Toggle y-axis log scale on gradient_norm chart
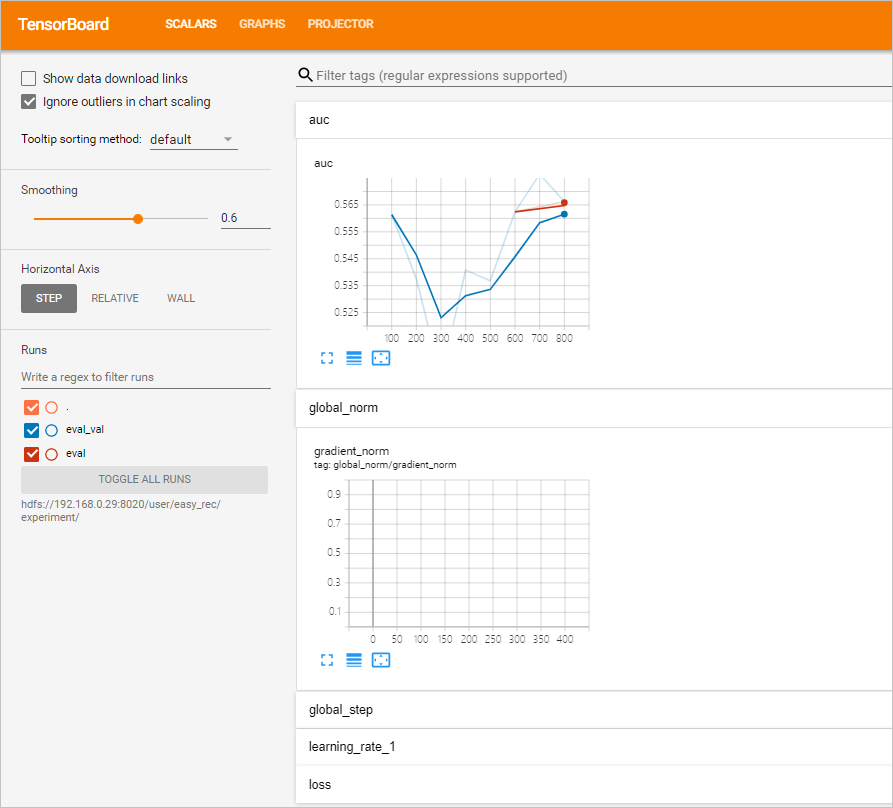This screenshot has width=893, height=808. pyautogui.click(x=354, y=660)
